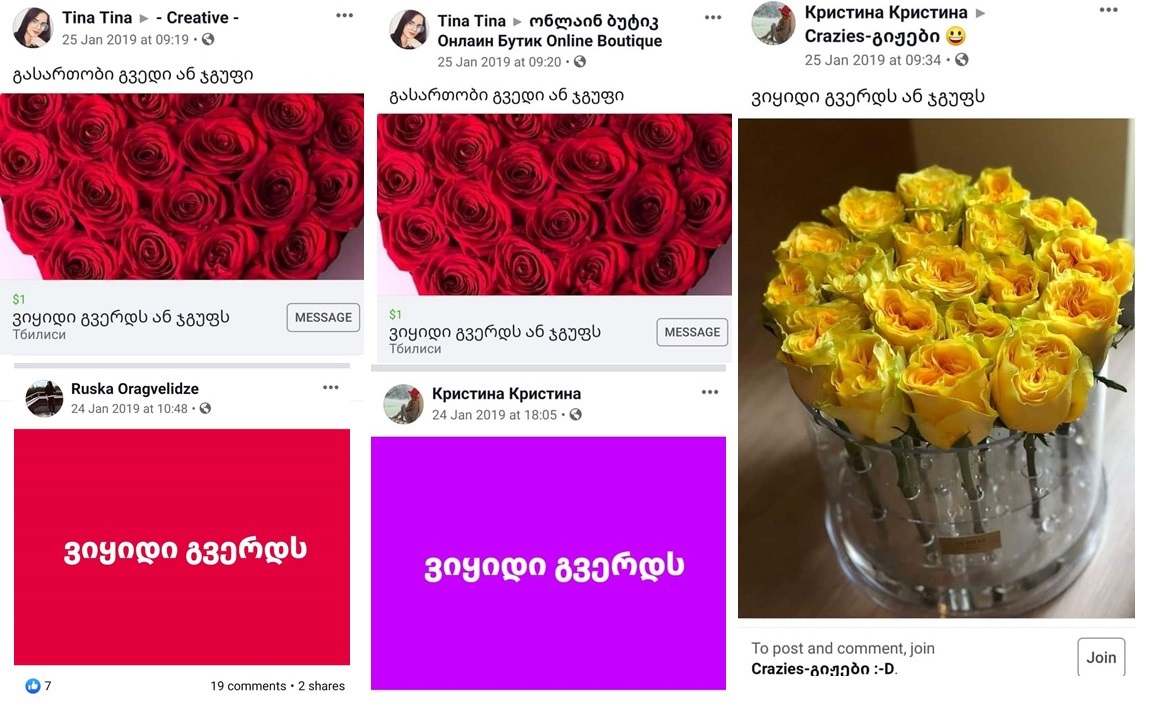
Task: Open the 19 comments link
Action: 248,686
